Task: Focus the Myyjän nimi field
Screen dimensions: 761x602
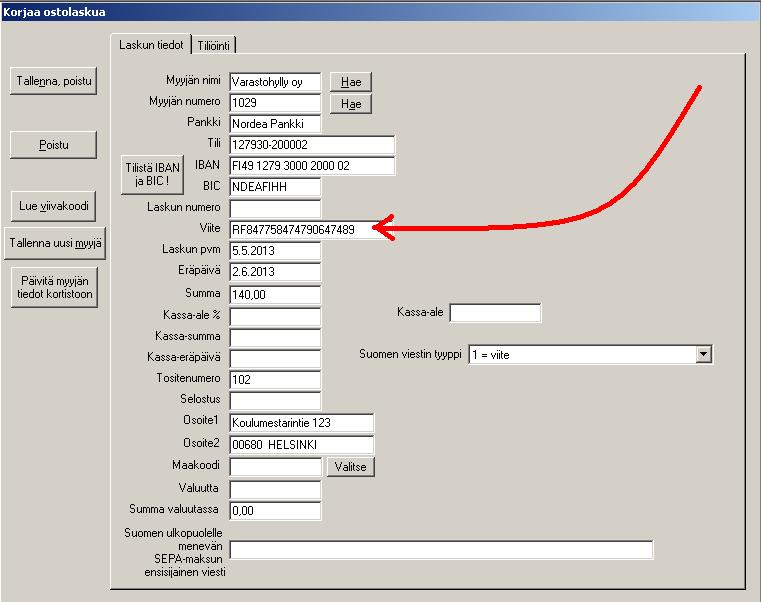Action: pos(275,82)
